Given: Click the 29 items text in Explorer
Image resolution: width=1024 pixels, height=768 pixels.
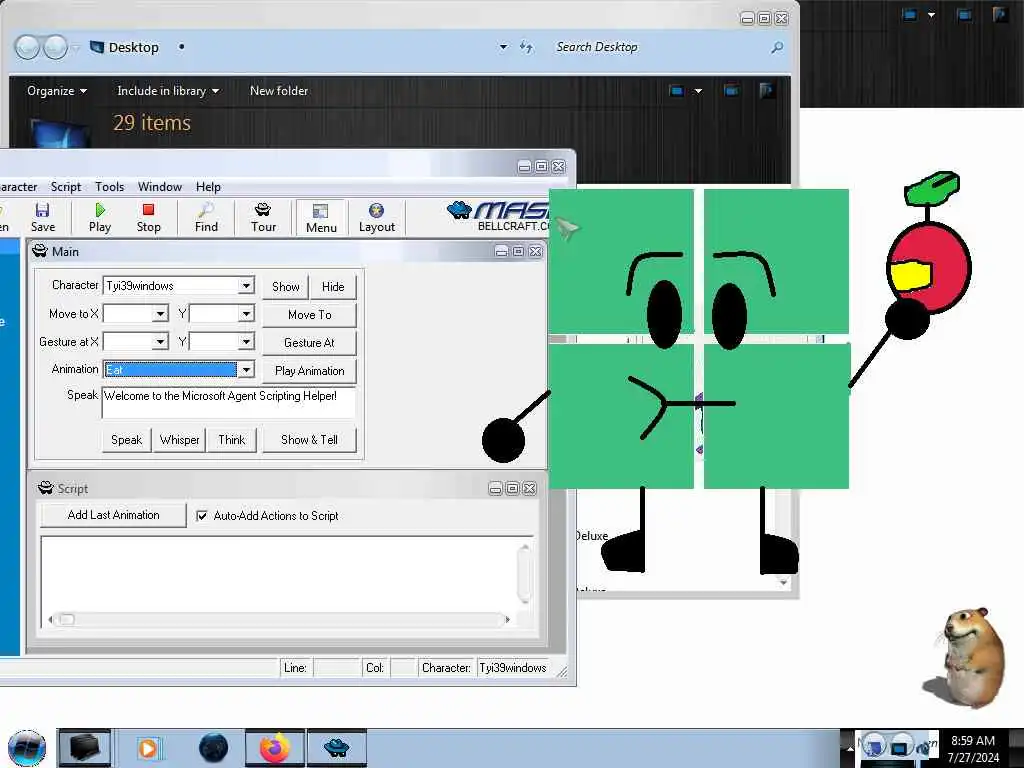Looking at the screenshot, I should (x=152, y=123).
